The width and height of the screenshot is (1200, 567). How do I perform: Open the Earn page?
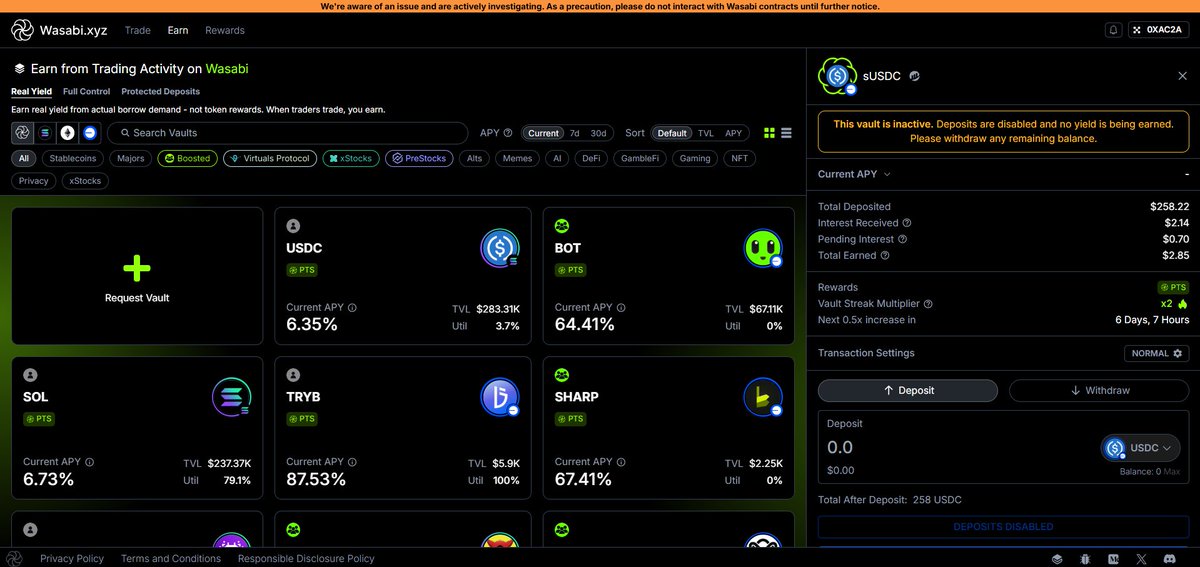(178, 30)
